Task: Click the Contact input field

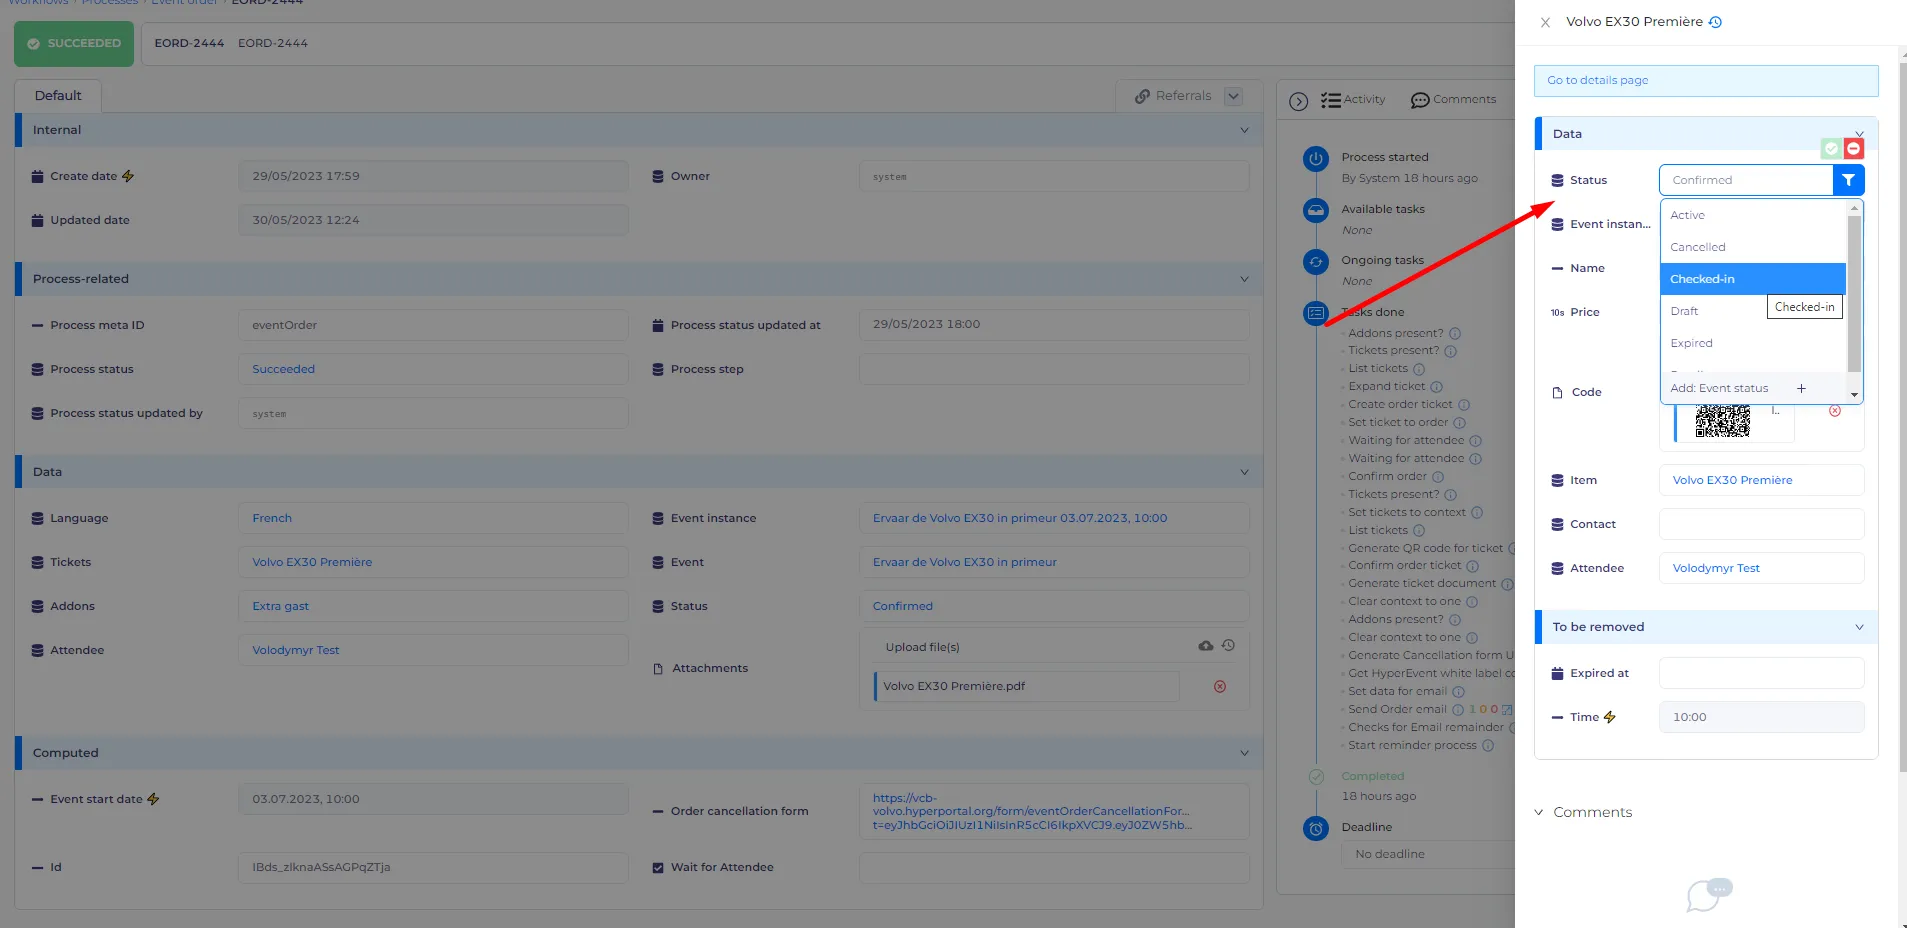Action: pyautogui.click(x=1761, y=524)
